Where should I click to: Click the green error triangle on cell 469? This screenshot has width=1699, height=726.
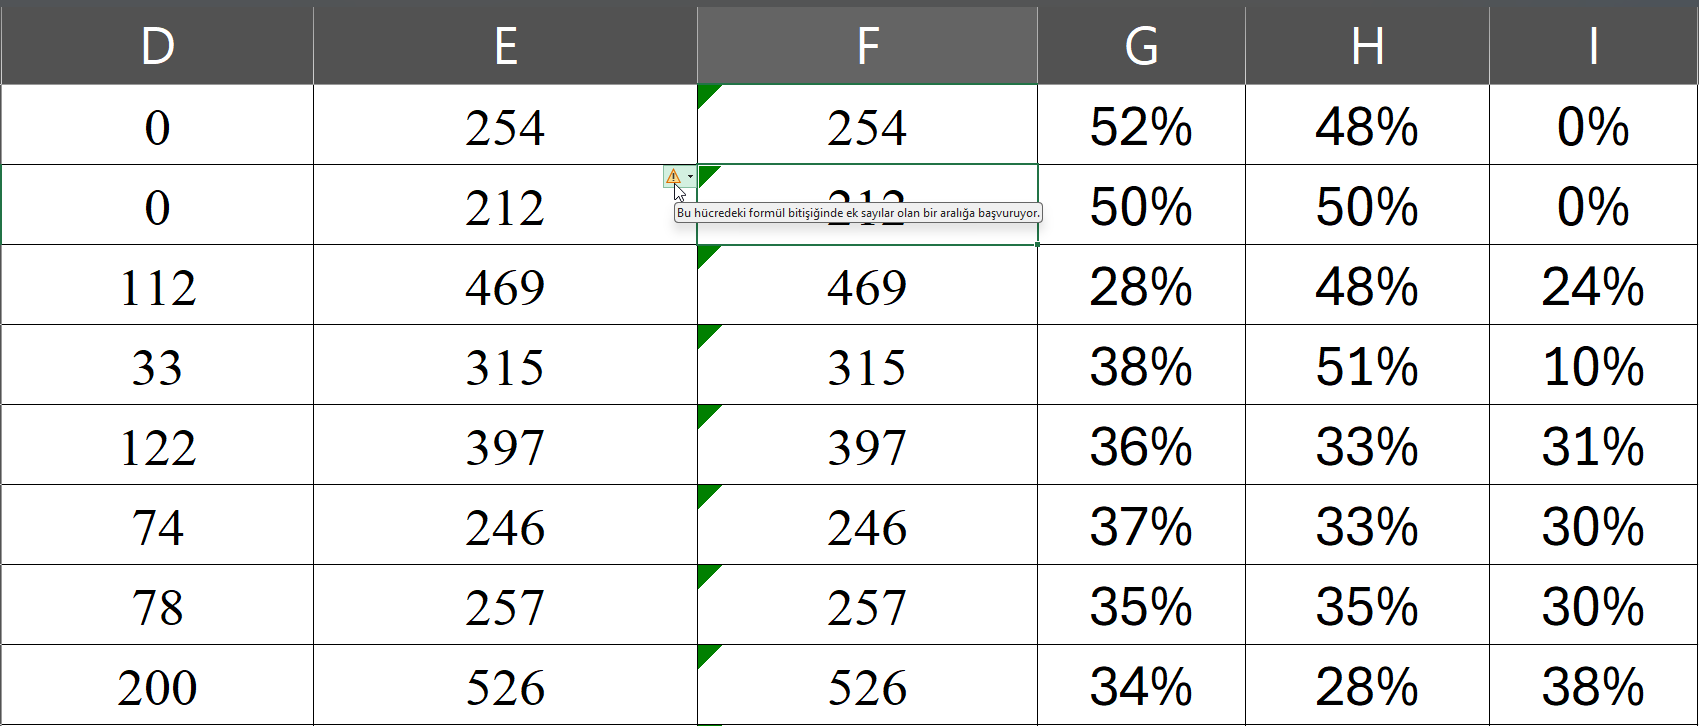[703, 254]
